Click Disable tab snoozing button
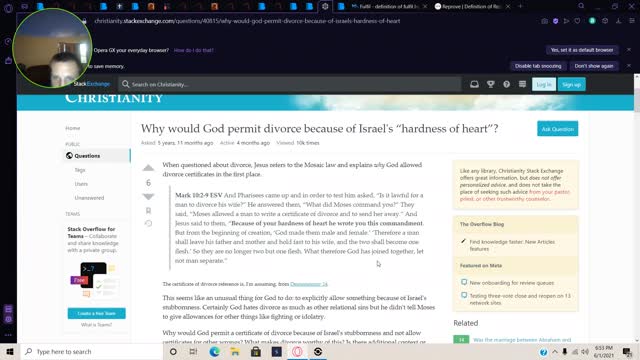640x360 pixels. [x=538, y=66]
